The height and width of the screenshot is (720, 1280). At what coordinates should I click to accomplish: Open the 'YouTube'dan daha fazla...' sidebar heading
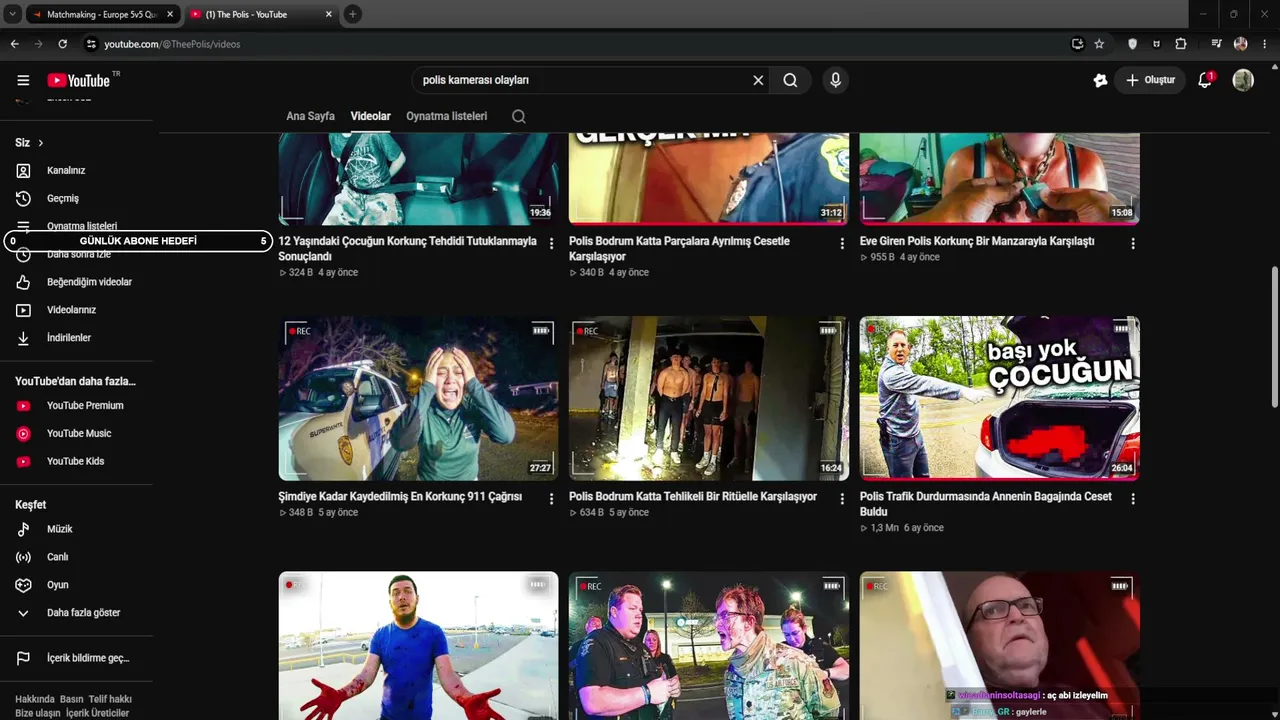75,381
